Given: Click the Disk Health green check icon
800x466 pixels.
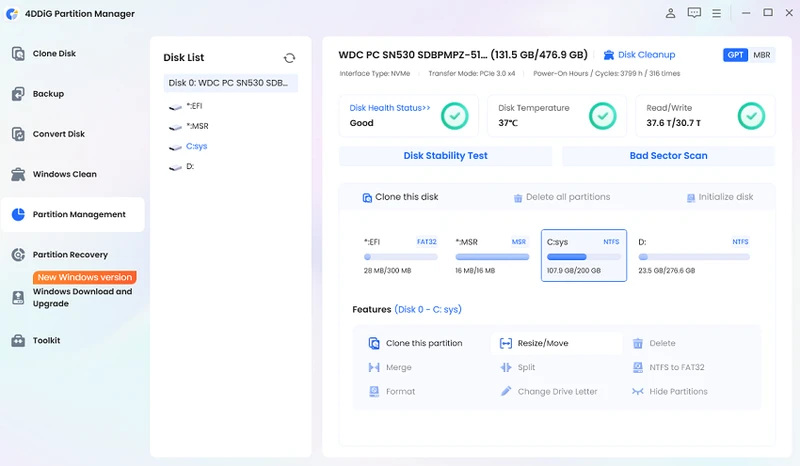Looking at the screenshot, I should (x=455, y=116).
